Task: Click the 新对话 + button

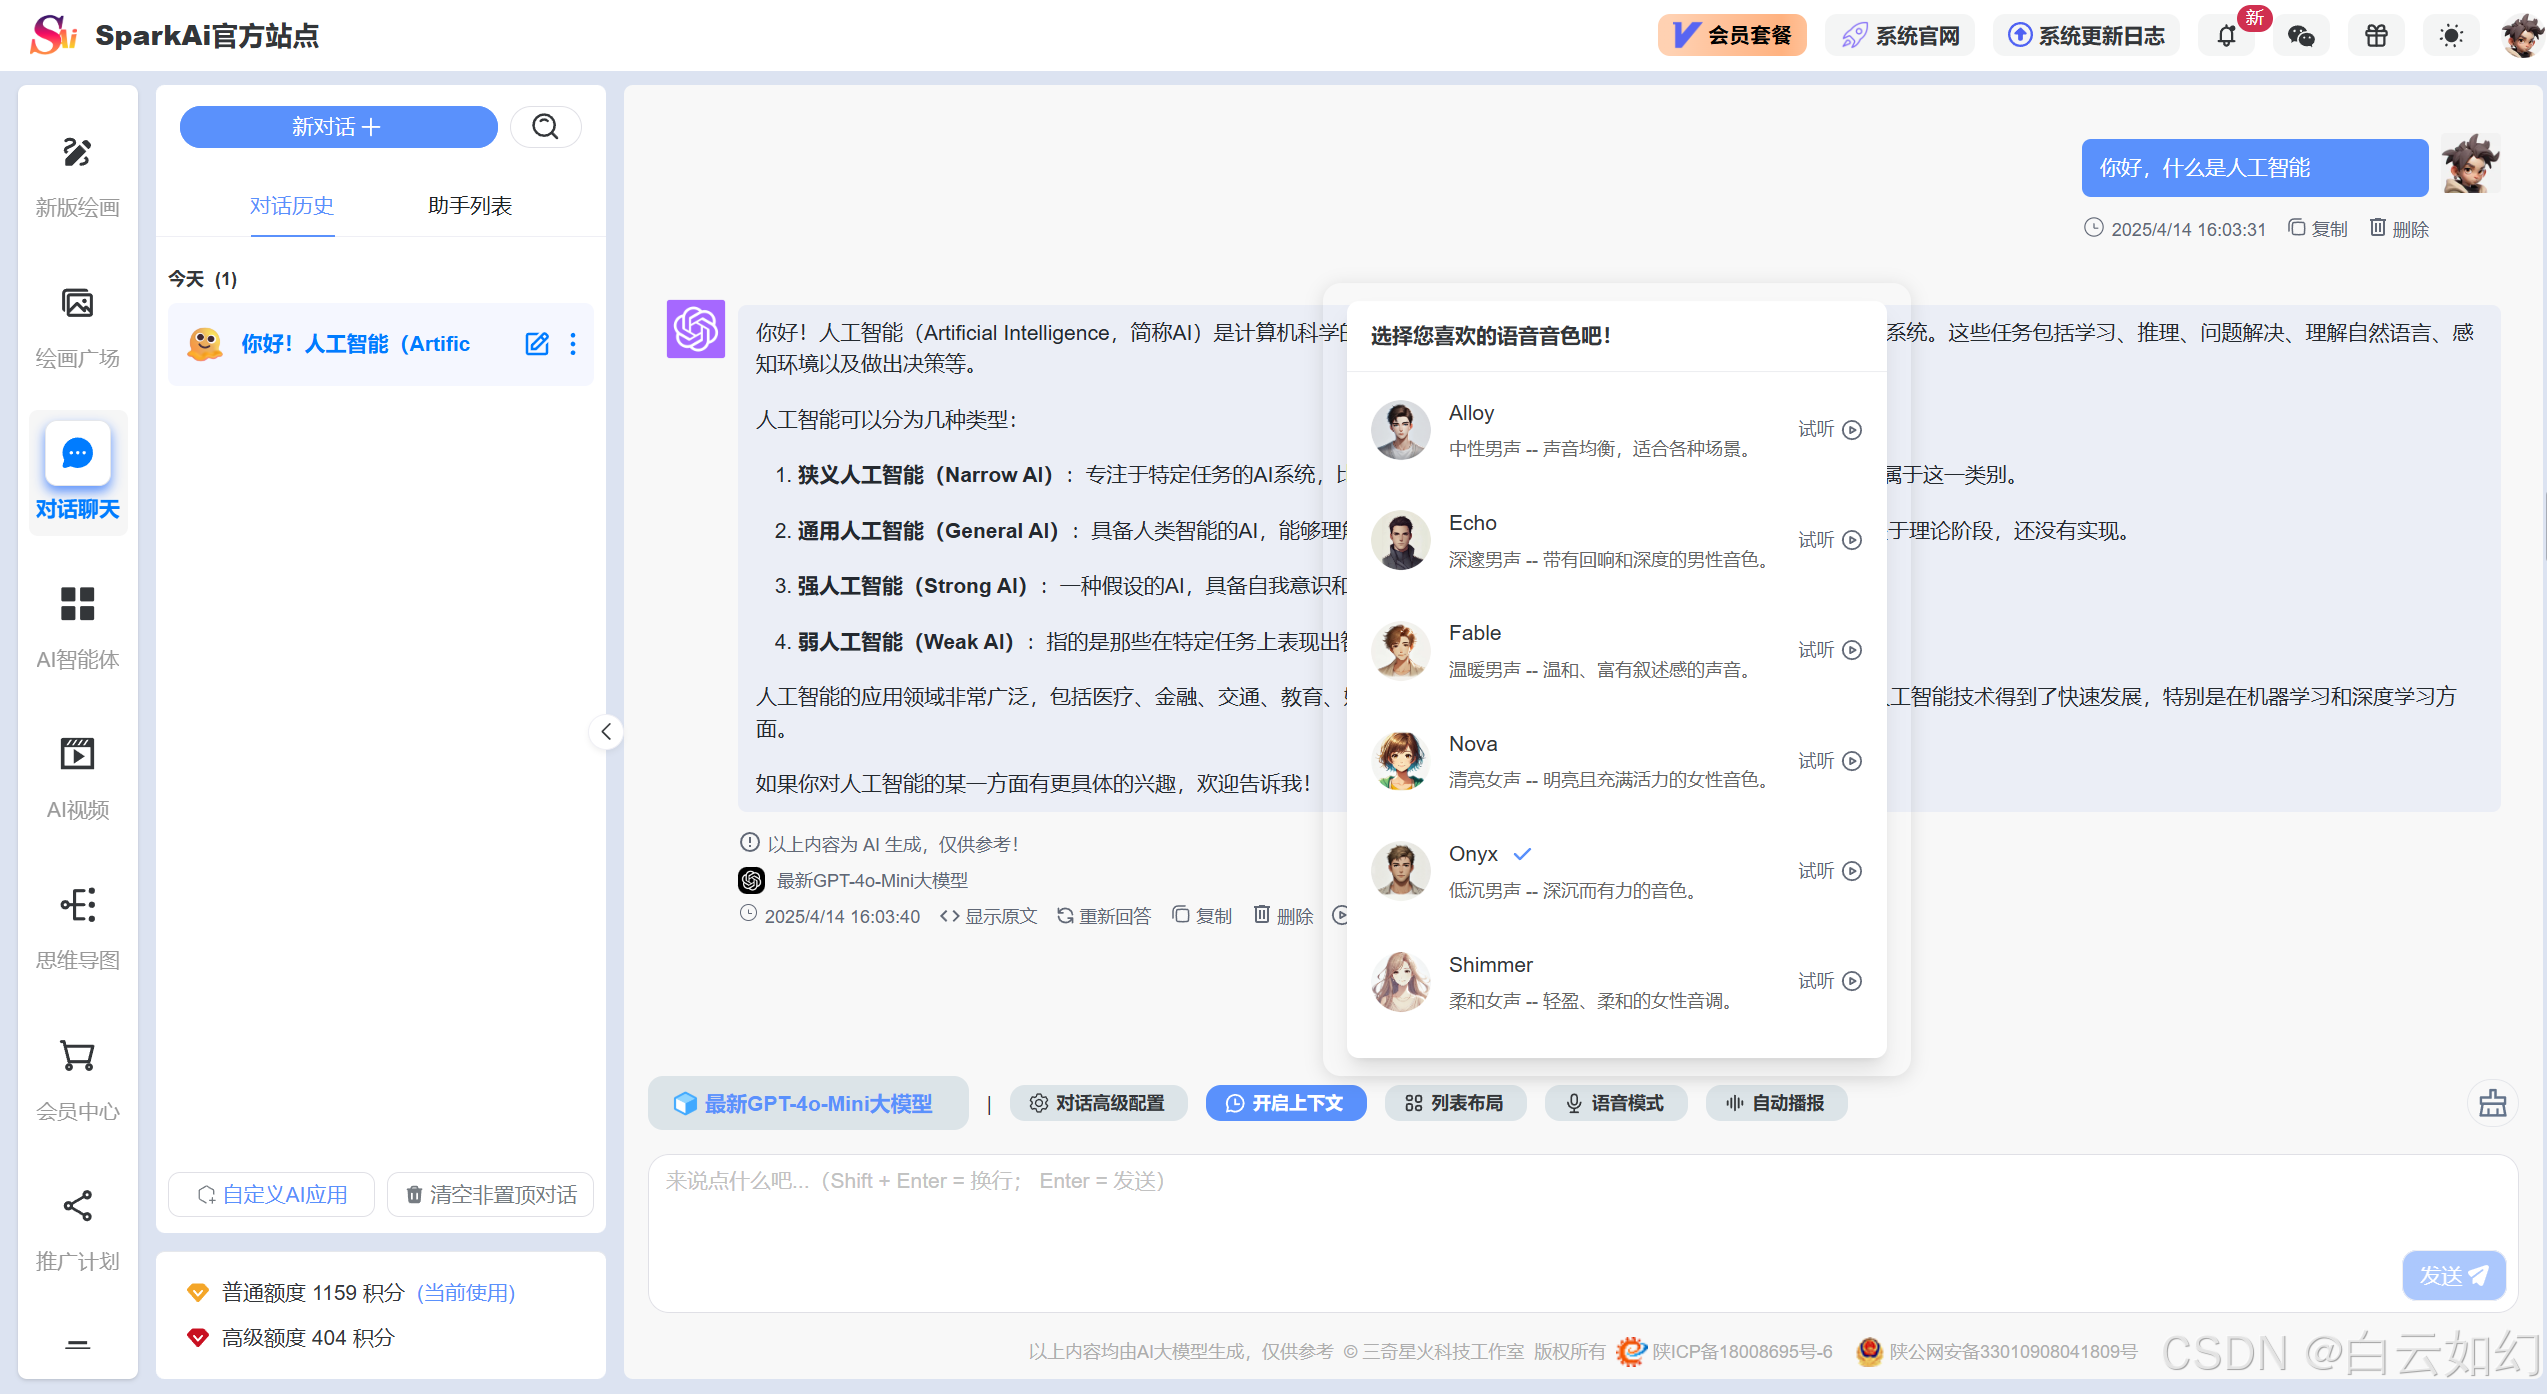Action: click(x=338, y=127)
